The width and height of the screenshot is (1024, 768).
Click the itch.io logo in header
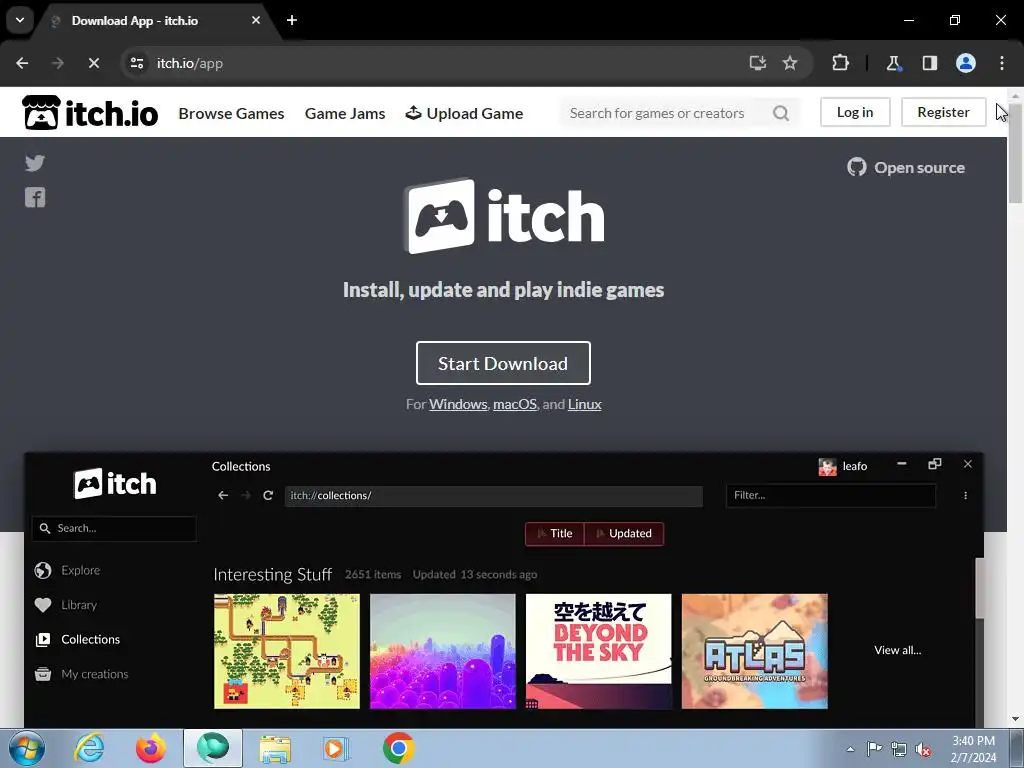pyautogui.click(x=90, y=112)
